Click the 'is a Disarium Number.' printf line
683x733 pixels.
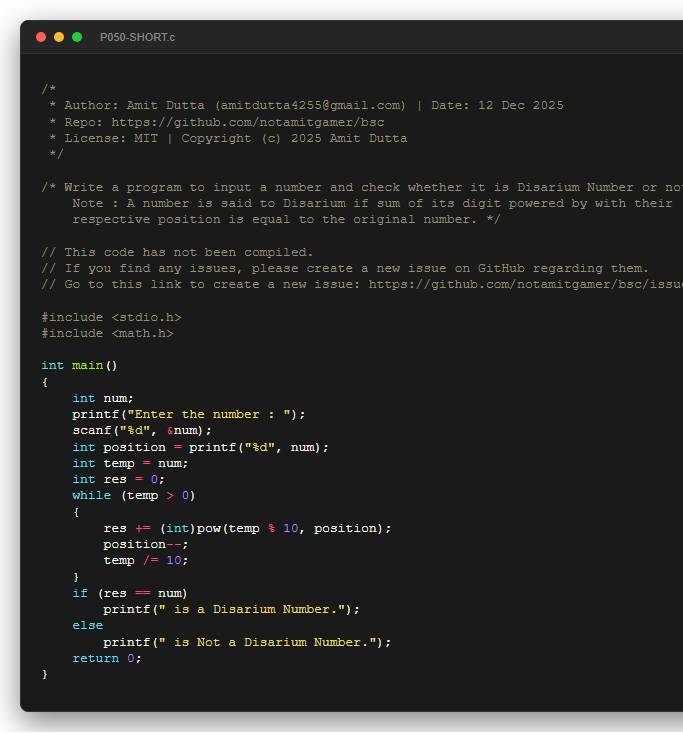pyautogui.click(x=232, y=610)
